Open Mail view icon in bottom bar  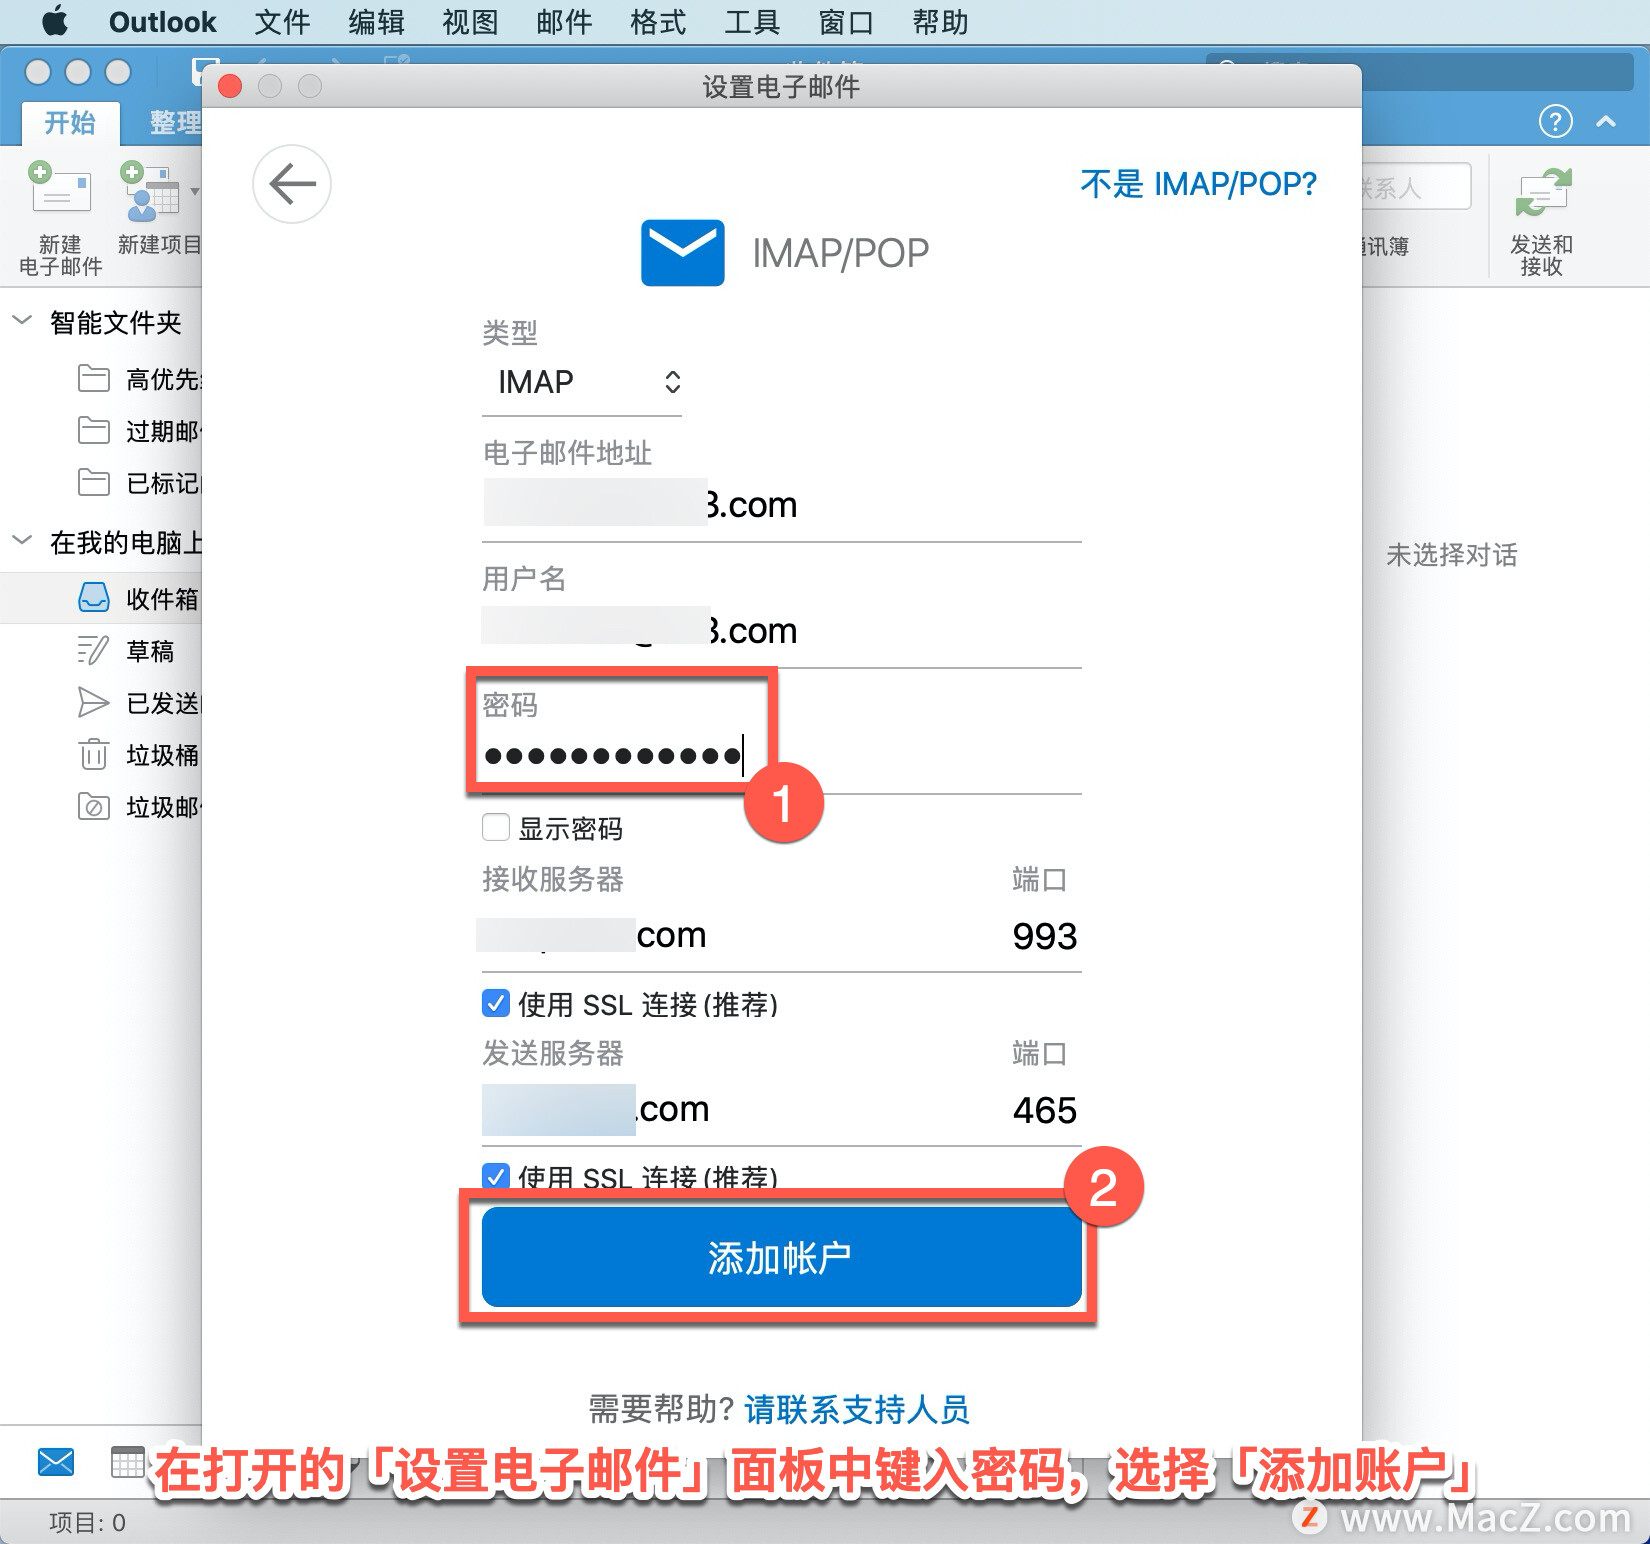56,1462
